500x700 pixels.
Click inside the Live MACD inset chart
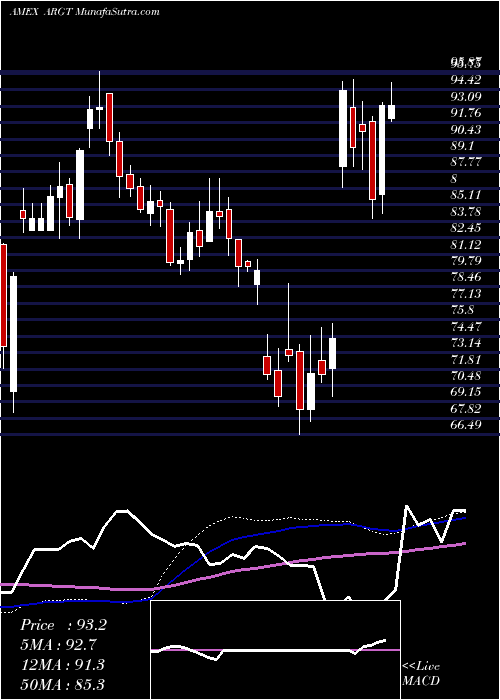[275, 650]
